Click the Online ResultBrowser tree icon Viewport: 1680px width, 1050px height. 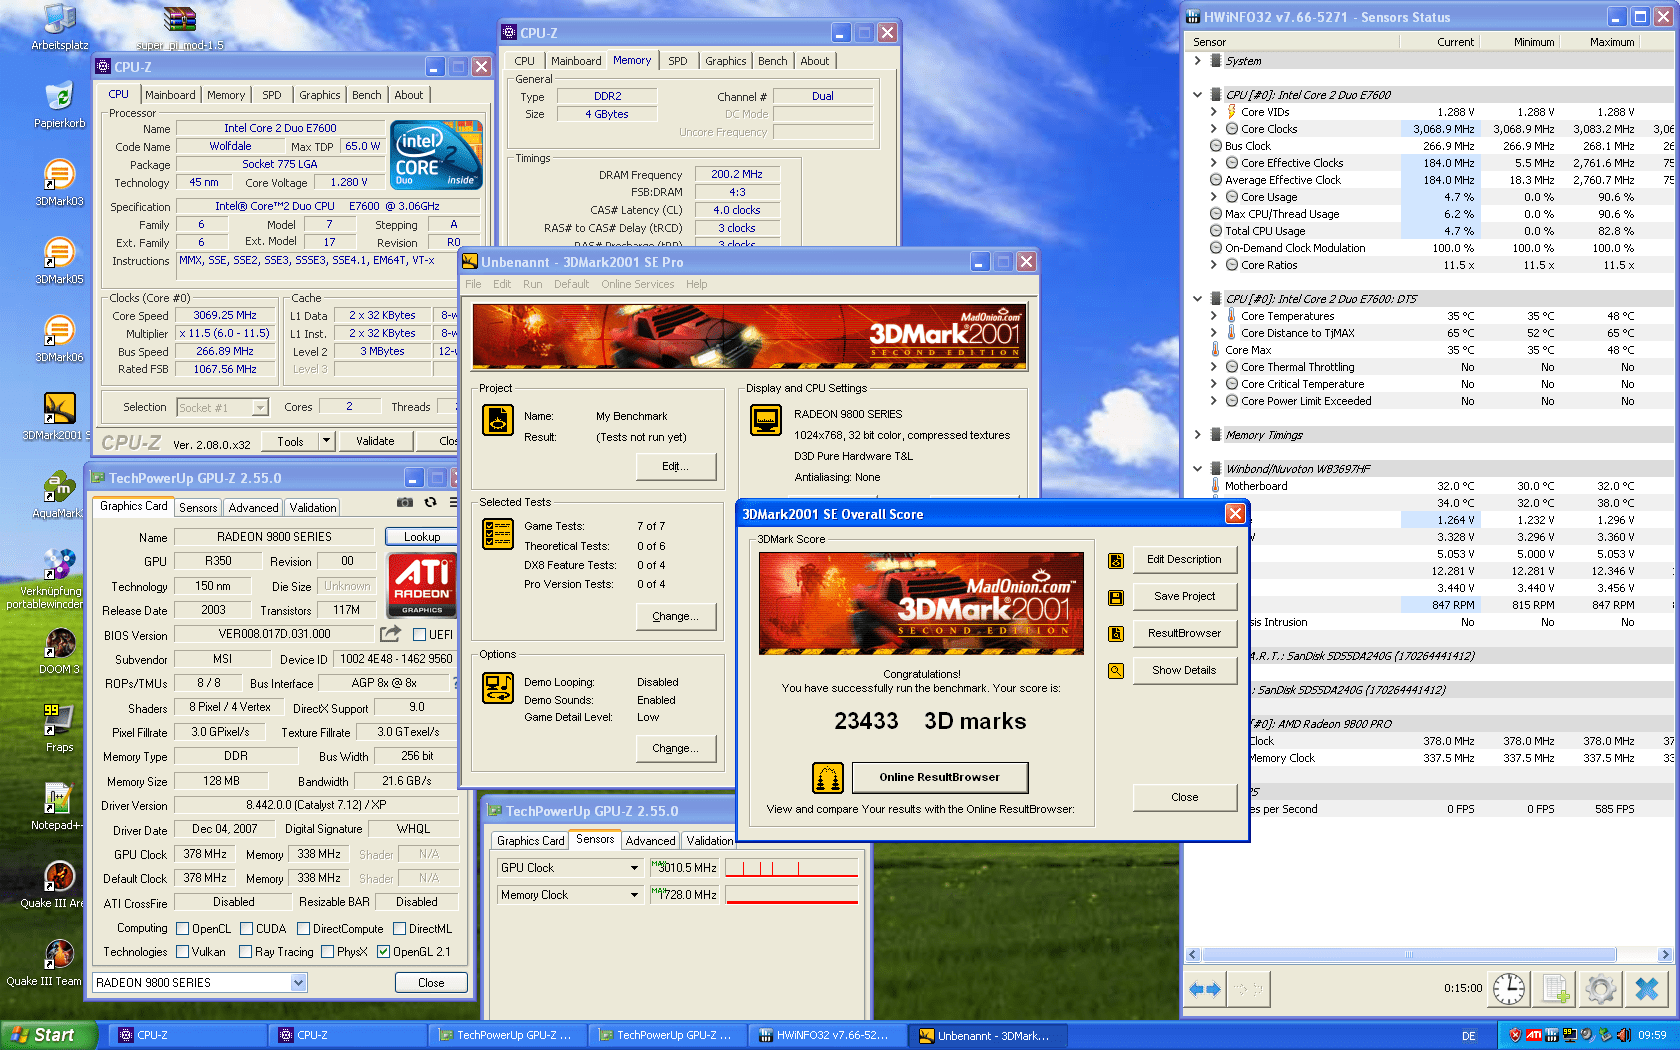(x=827, y=777)
